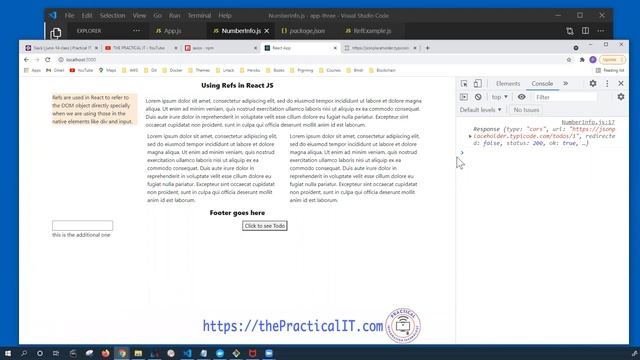The width and height of the screenshot is (640, 360).
Task: Open Explorer views three-dot menu in VS Code
Action: [x=136, y=31]
